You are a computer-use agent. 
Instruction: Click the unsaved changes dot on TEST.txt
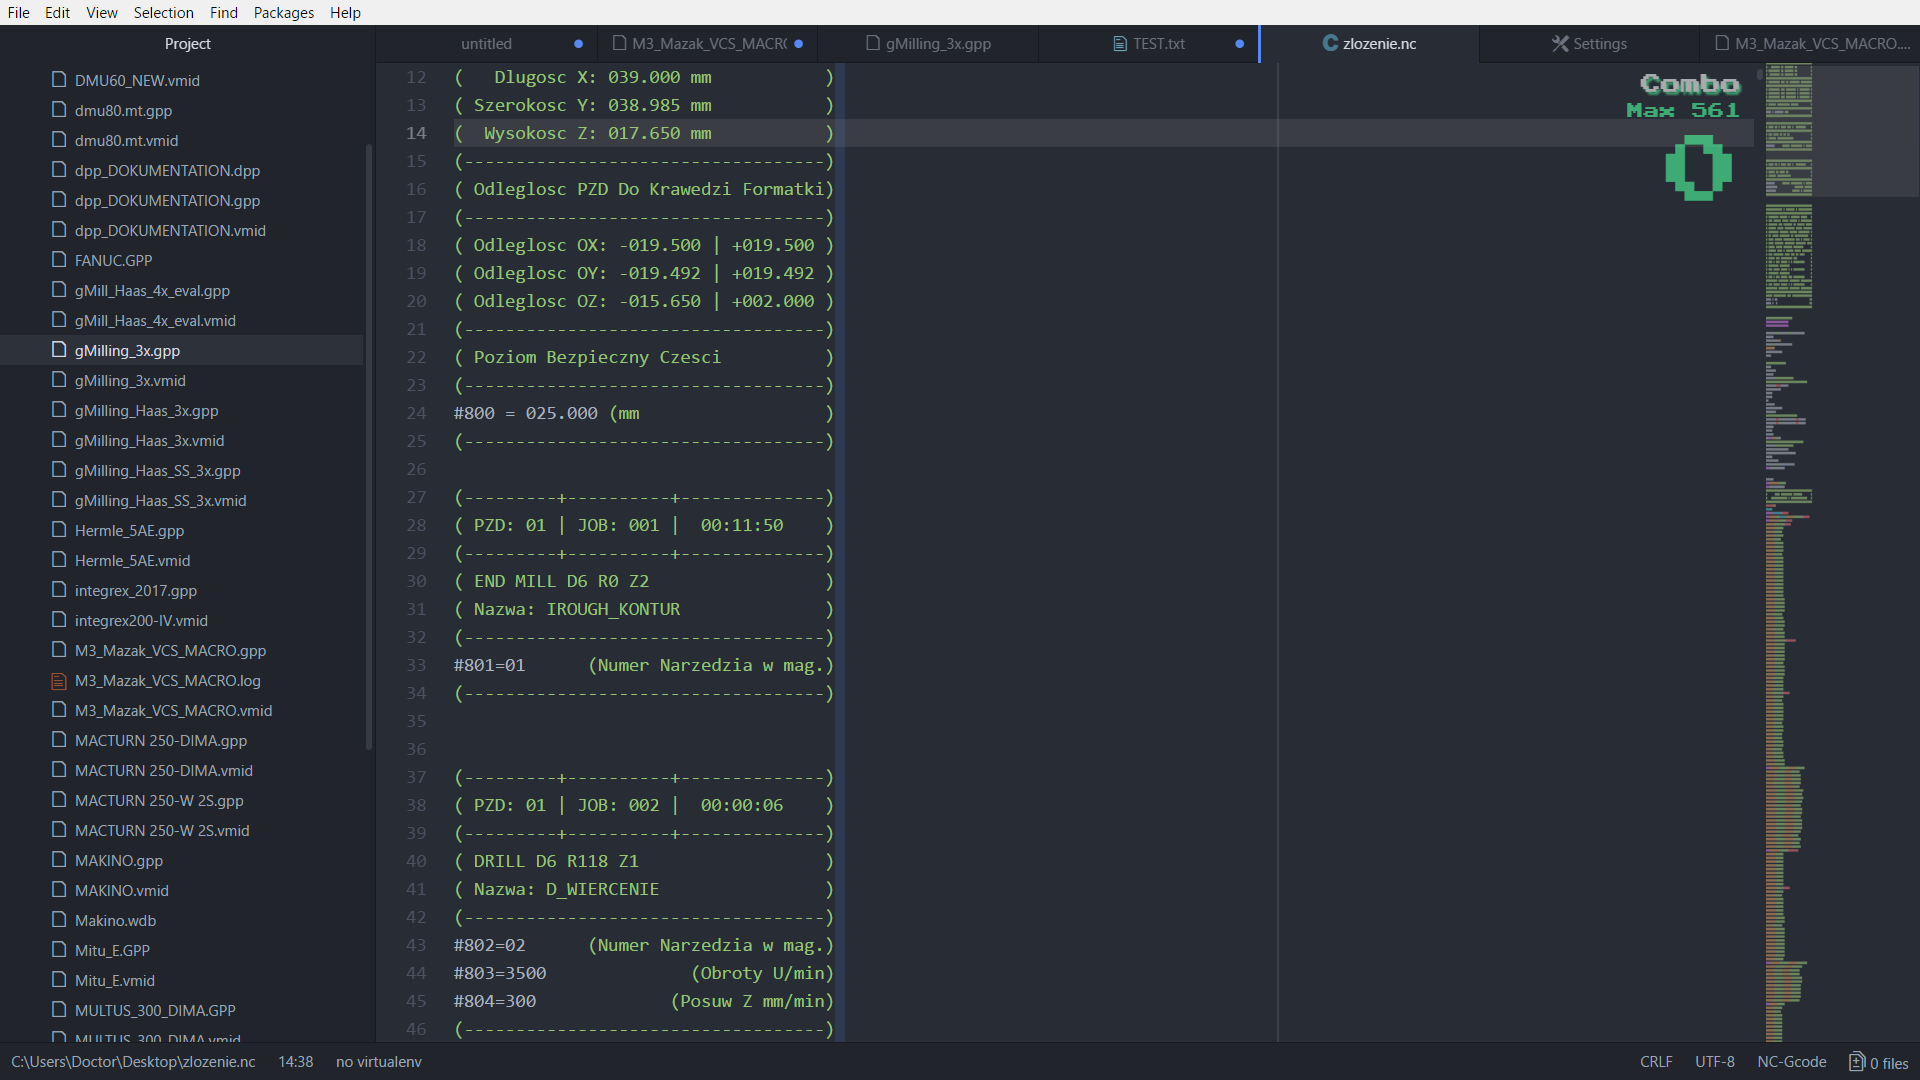[1241, 44]
